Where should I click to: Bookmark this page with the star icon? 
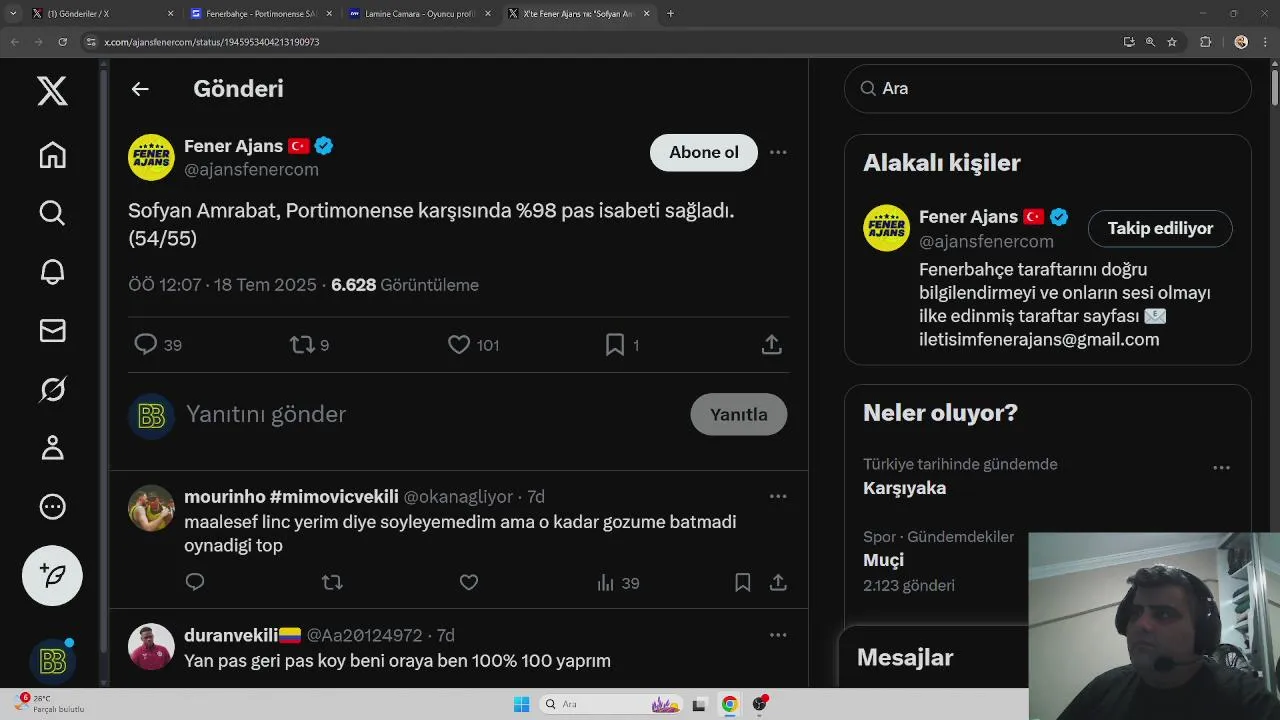(1171, 42)
